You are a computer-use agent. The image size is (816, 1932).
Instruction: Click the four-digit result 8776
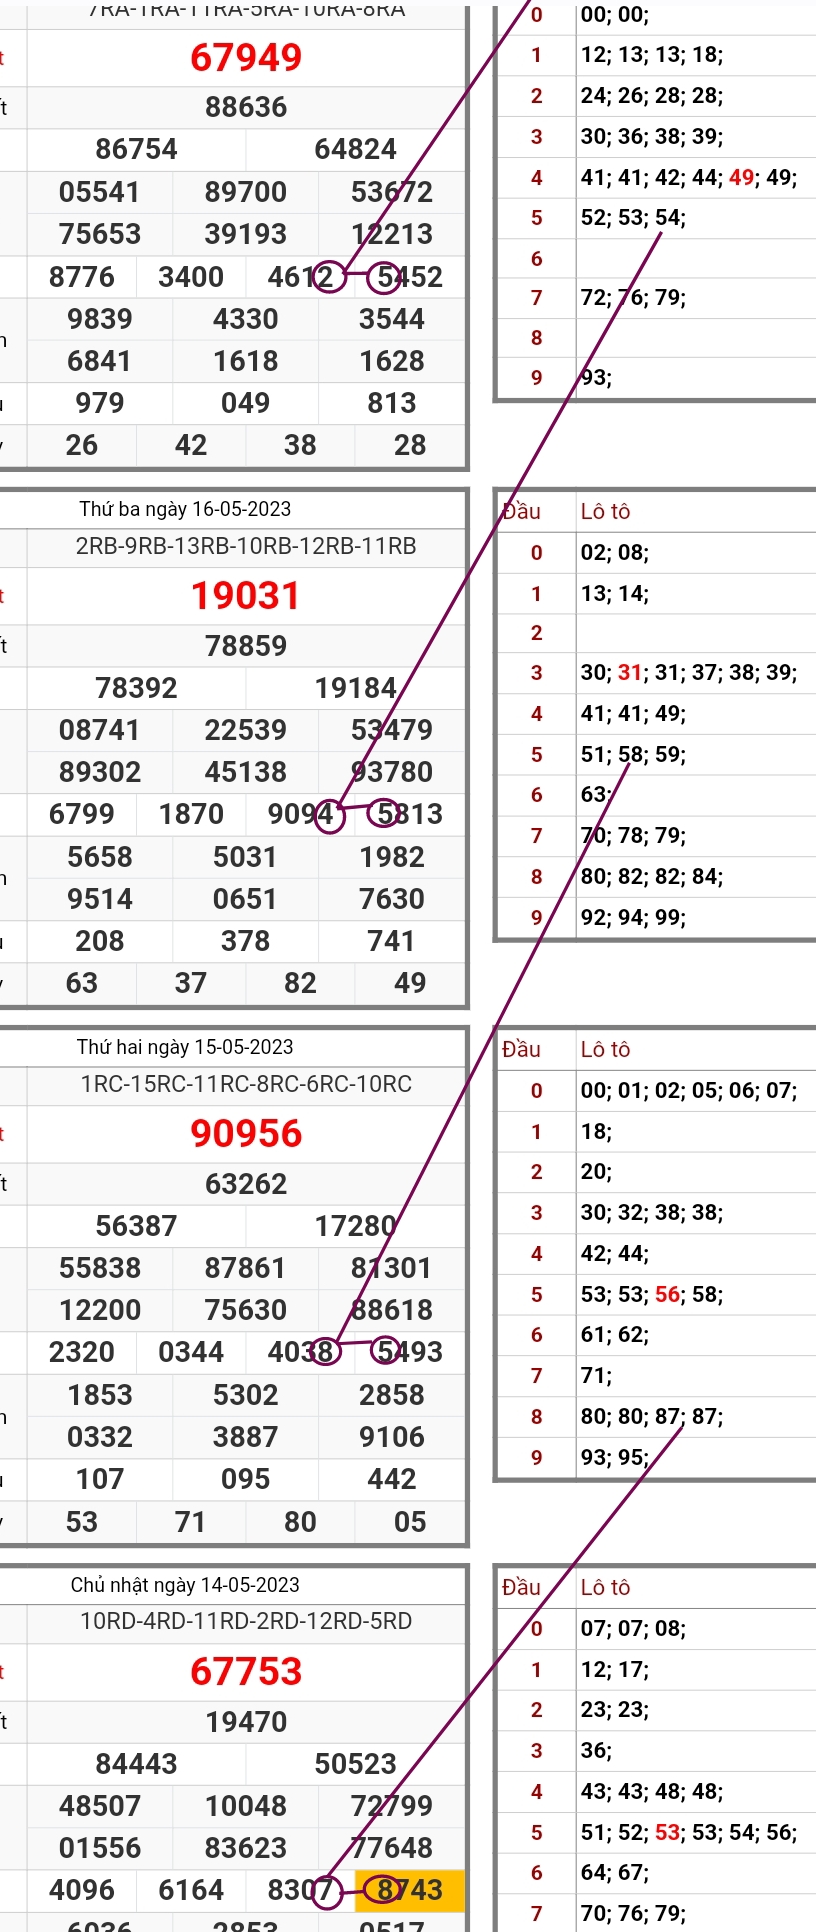point(82,277)
